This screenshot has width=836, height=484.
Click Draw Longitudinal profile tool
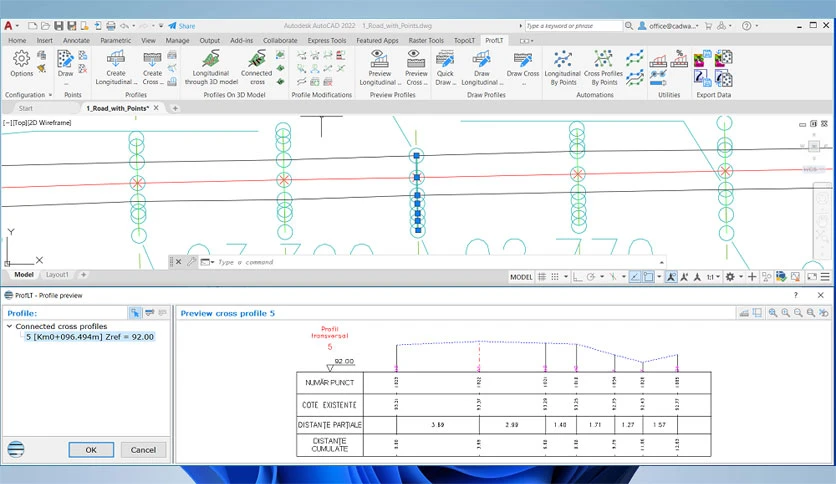[x=481, y=68]
